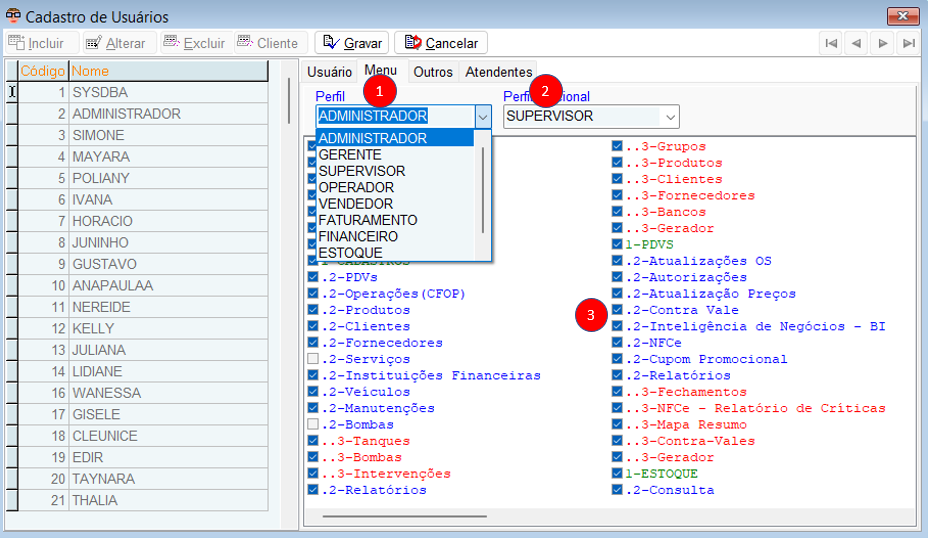The width and height of the screenshot is (928, 538).
Task: Select user ADMINISTRADOR row in user list
Action: point(143,114)
